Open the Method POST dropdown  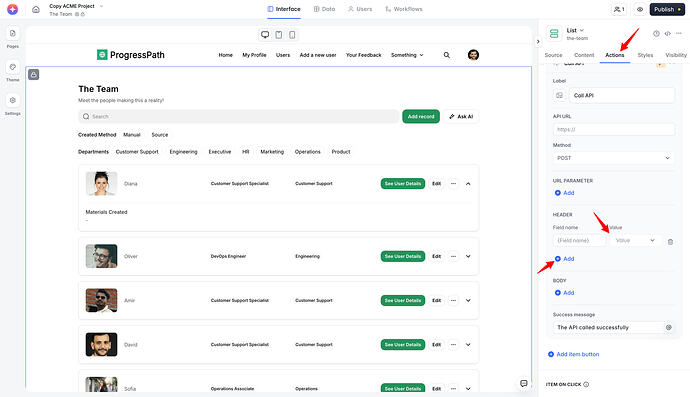pyautogui.click(x=613, y=158)
